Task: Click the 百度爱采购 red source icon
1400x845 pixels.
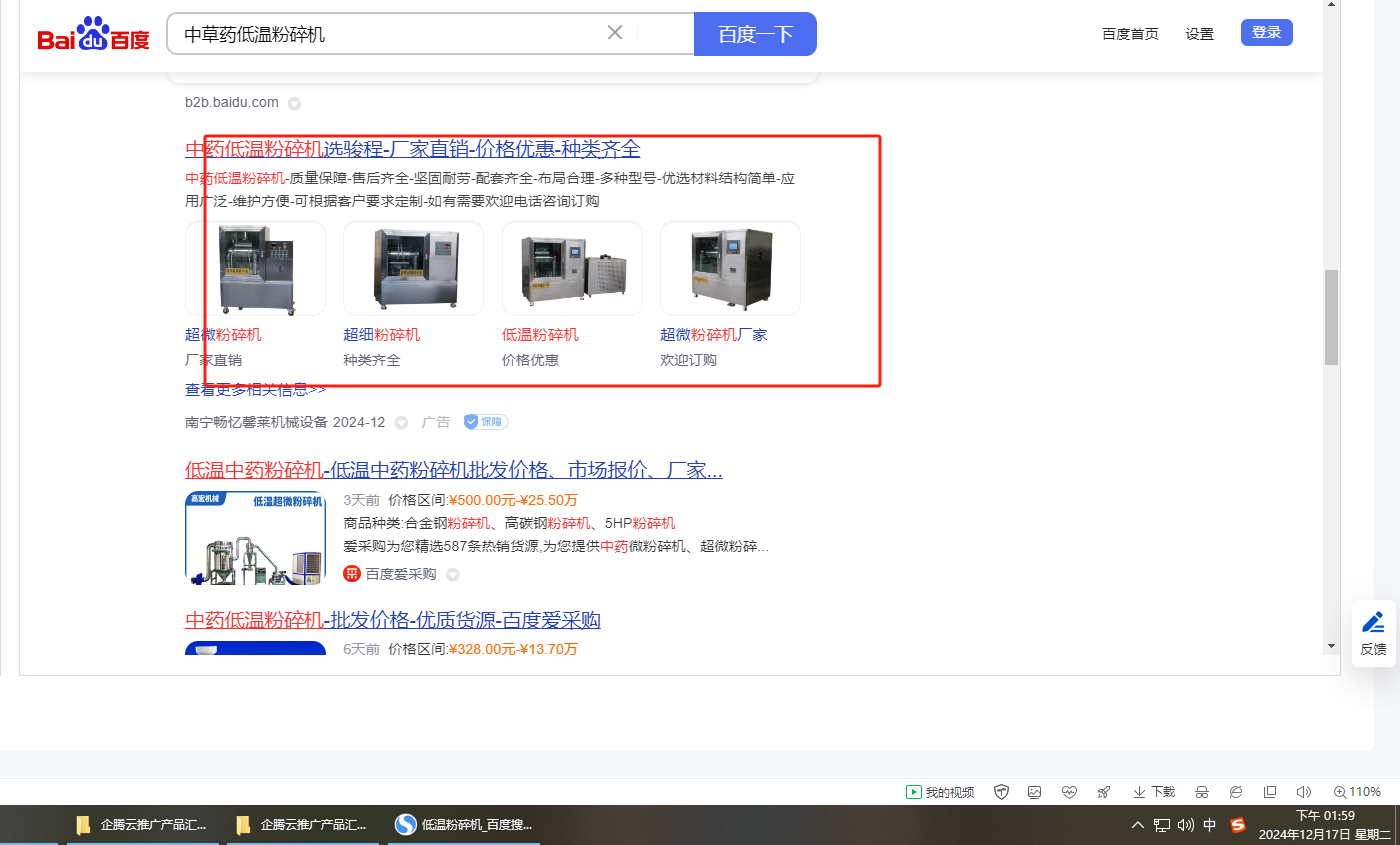Action: [352, 574]
